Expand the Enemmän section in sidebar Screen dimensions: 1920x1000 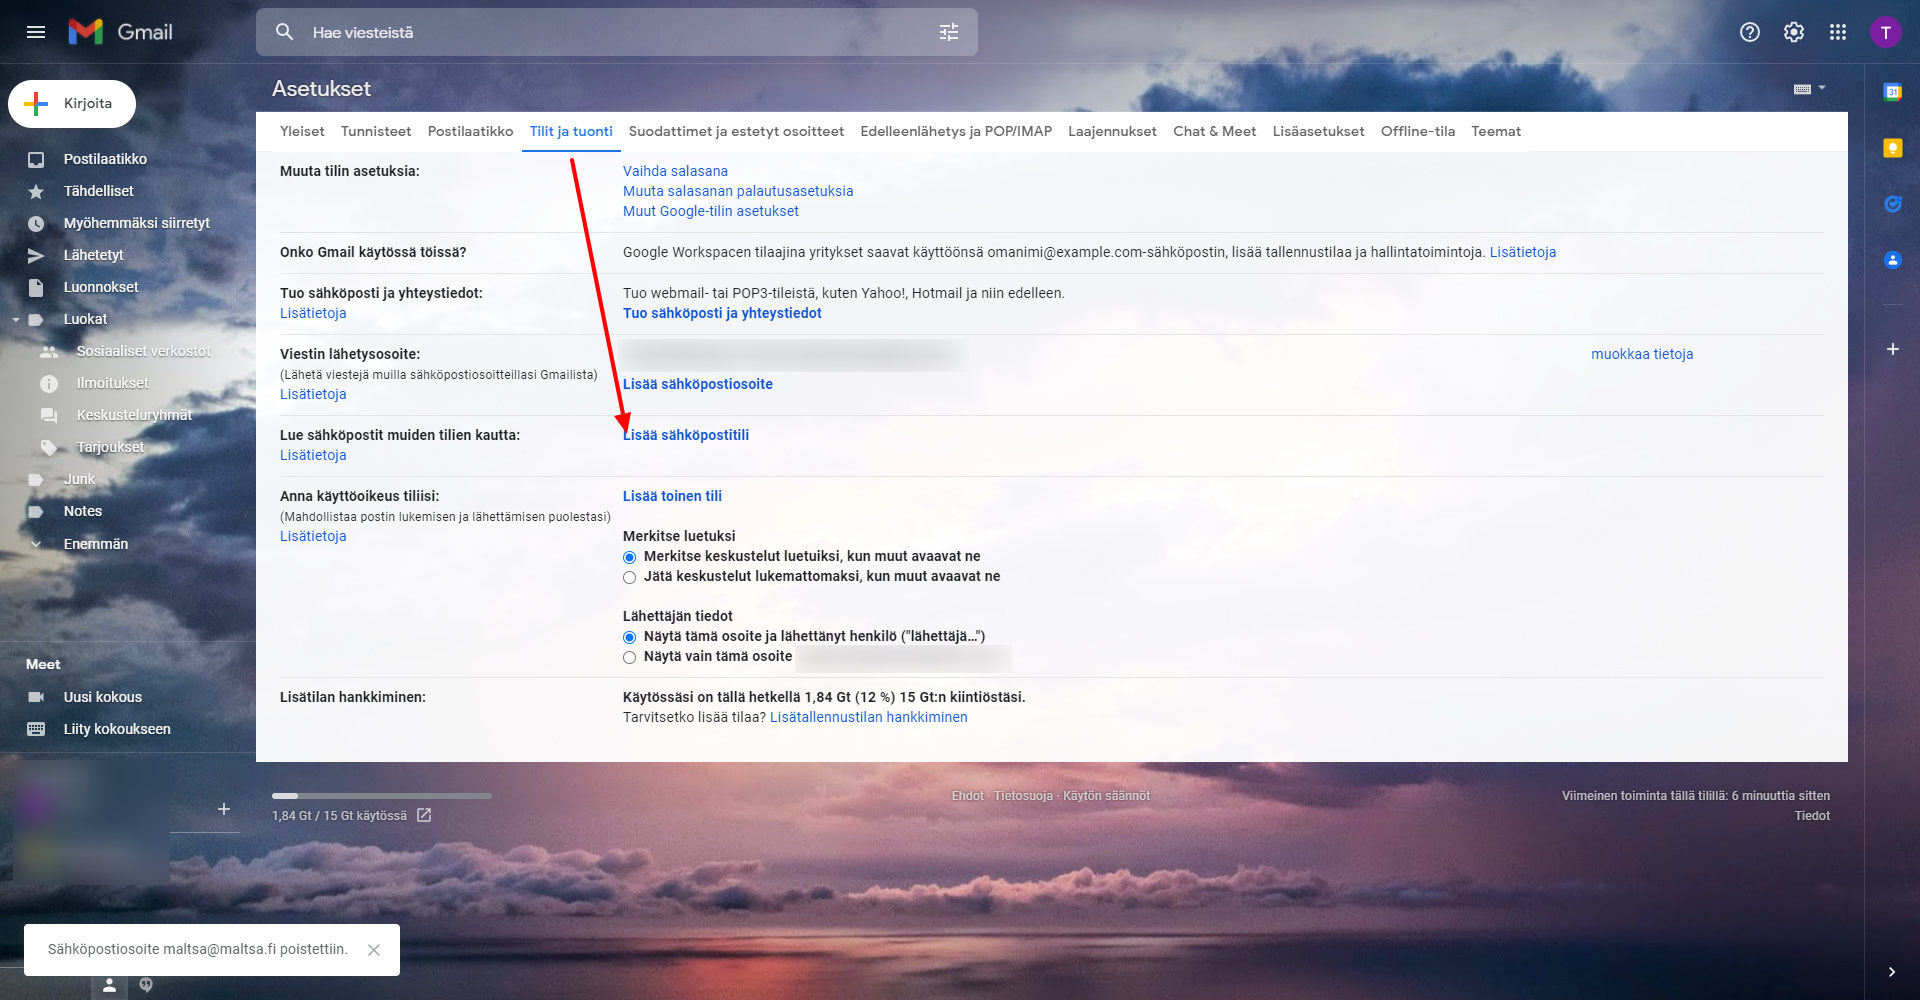point(95,544)
